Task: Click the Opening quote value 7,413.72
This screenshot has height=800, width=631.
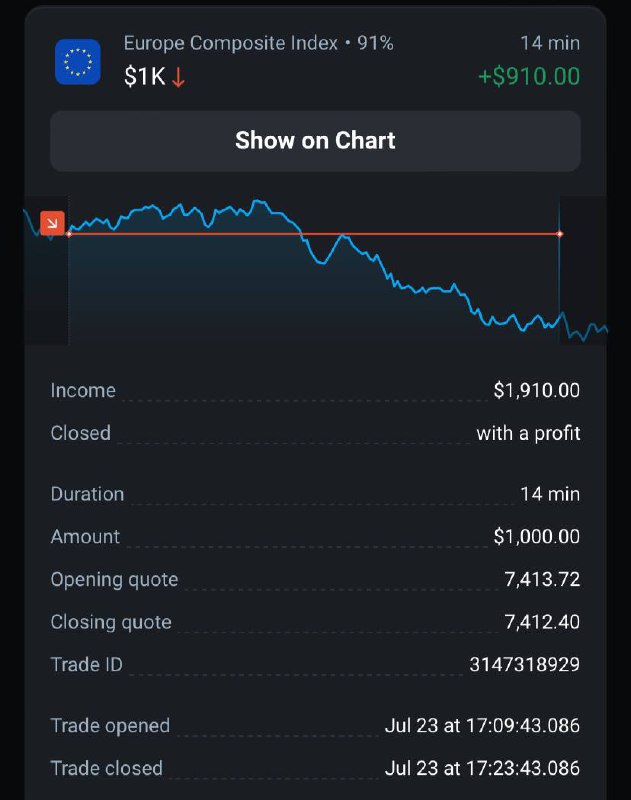Action: pyautogui.click(x=542, y=579)
